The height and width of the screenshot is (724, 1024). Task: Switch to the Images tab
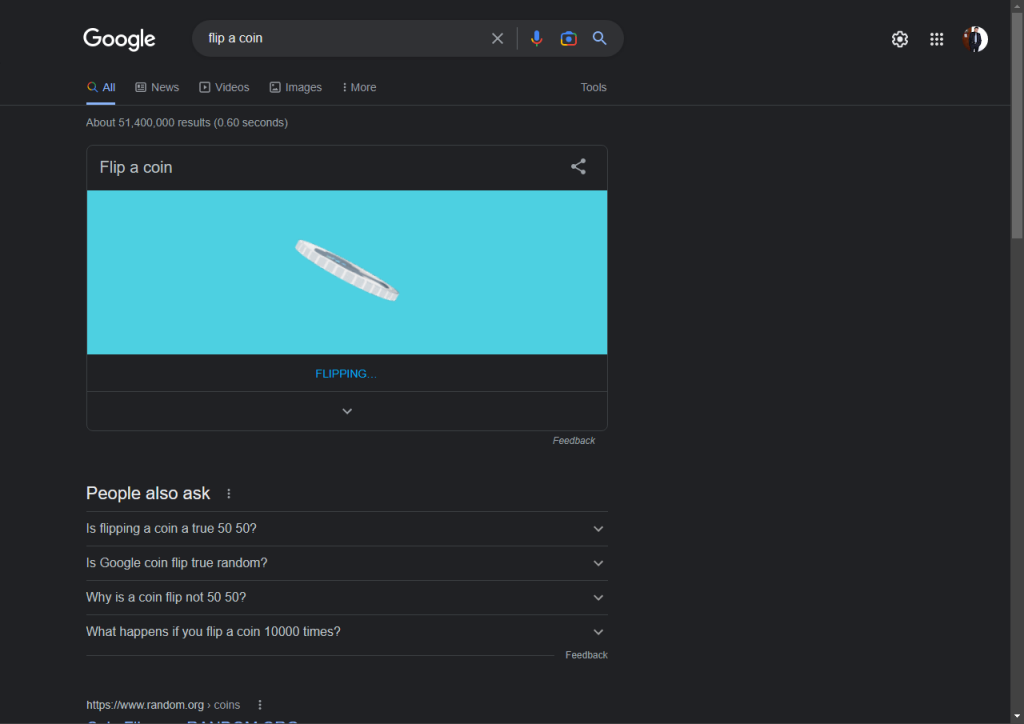(295, 87)
